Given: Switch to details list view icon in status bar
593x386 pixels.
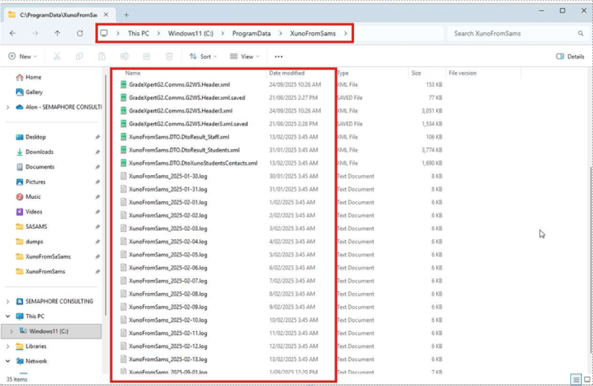Looking at the screenshot, I should pyautogui.click(x=576, y=379).
